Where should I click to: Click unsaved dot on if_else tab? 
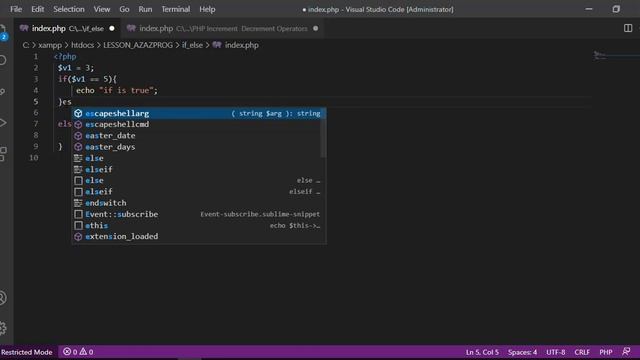[x=112, y=29]
